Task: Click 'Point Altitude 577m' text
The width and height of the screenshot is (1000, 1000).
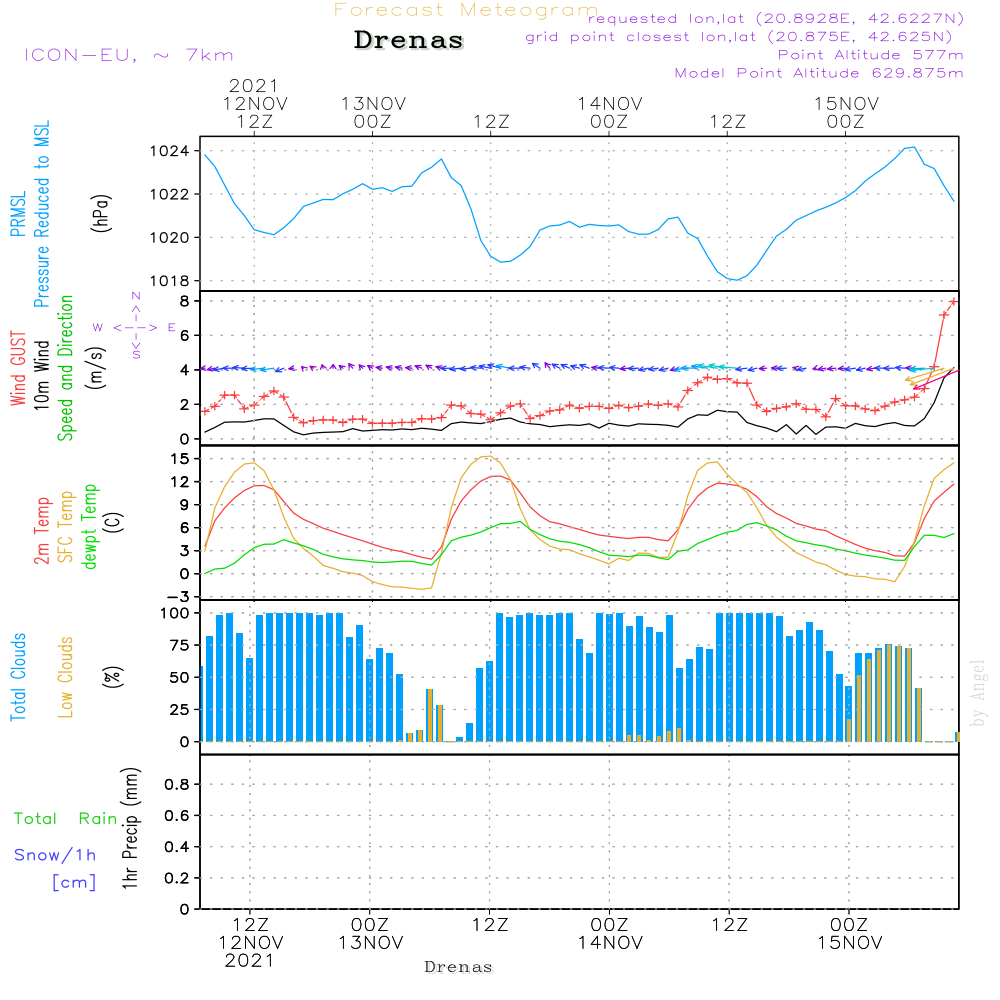Action: pos(871,55)
